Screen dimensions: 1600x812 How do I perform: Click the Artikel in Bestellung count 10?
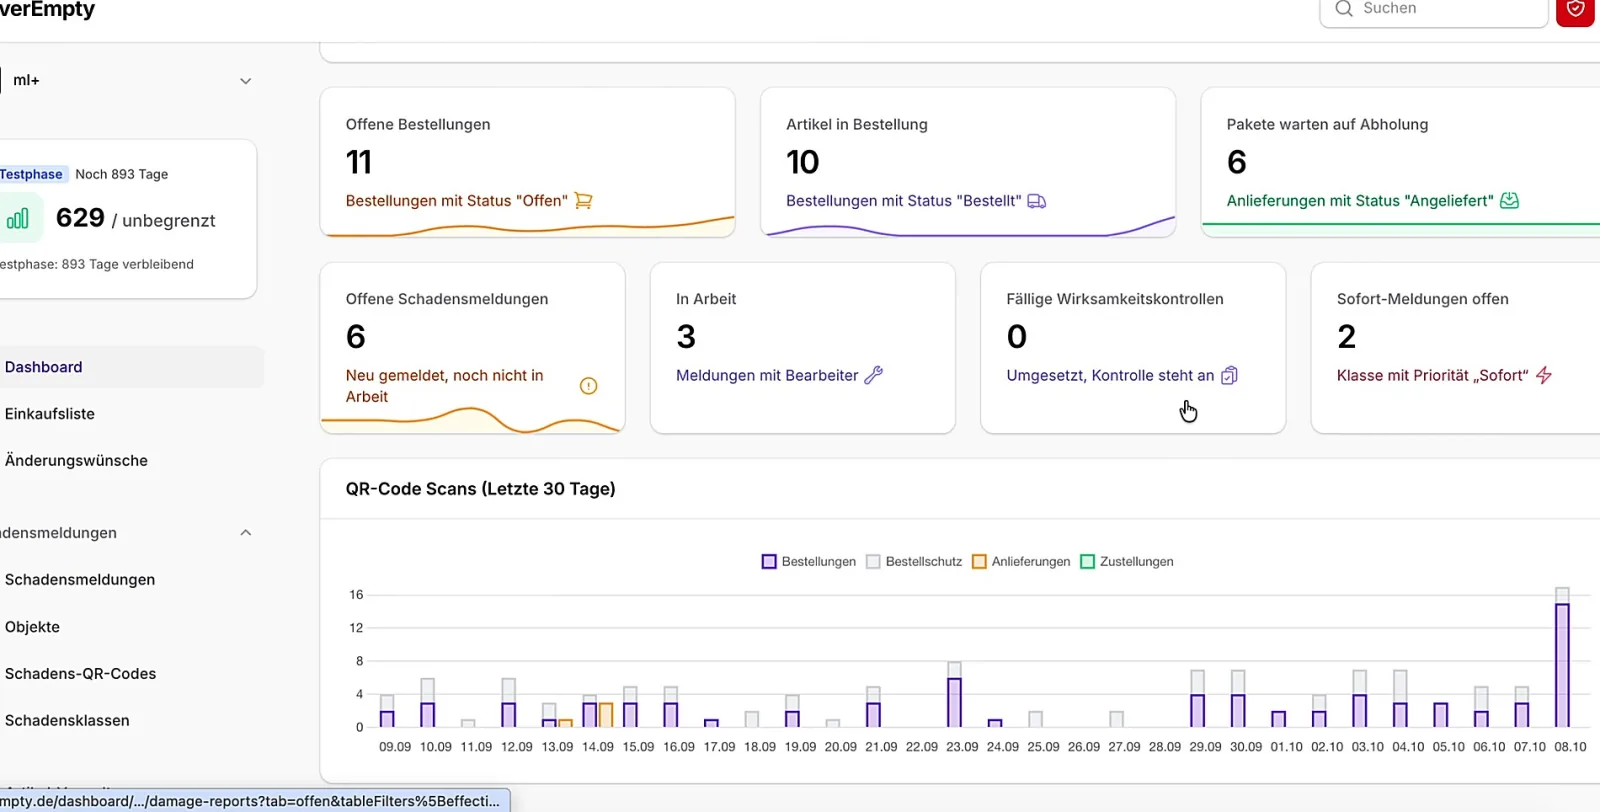click(803, 162)
